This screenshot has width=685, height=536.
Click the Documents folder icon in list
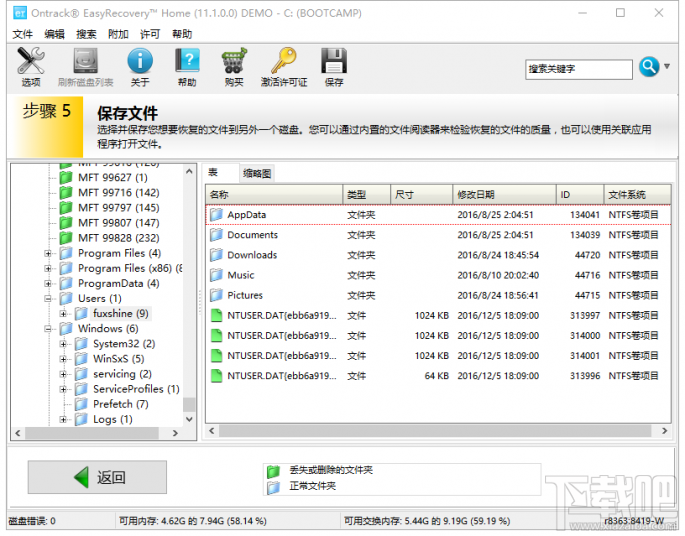(216, 235)
